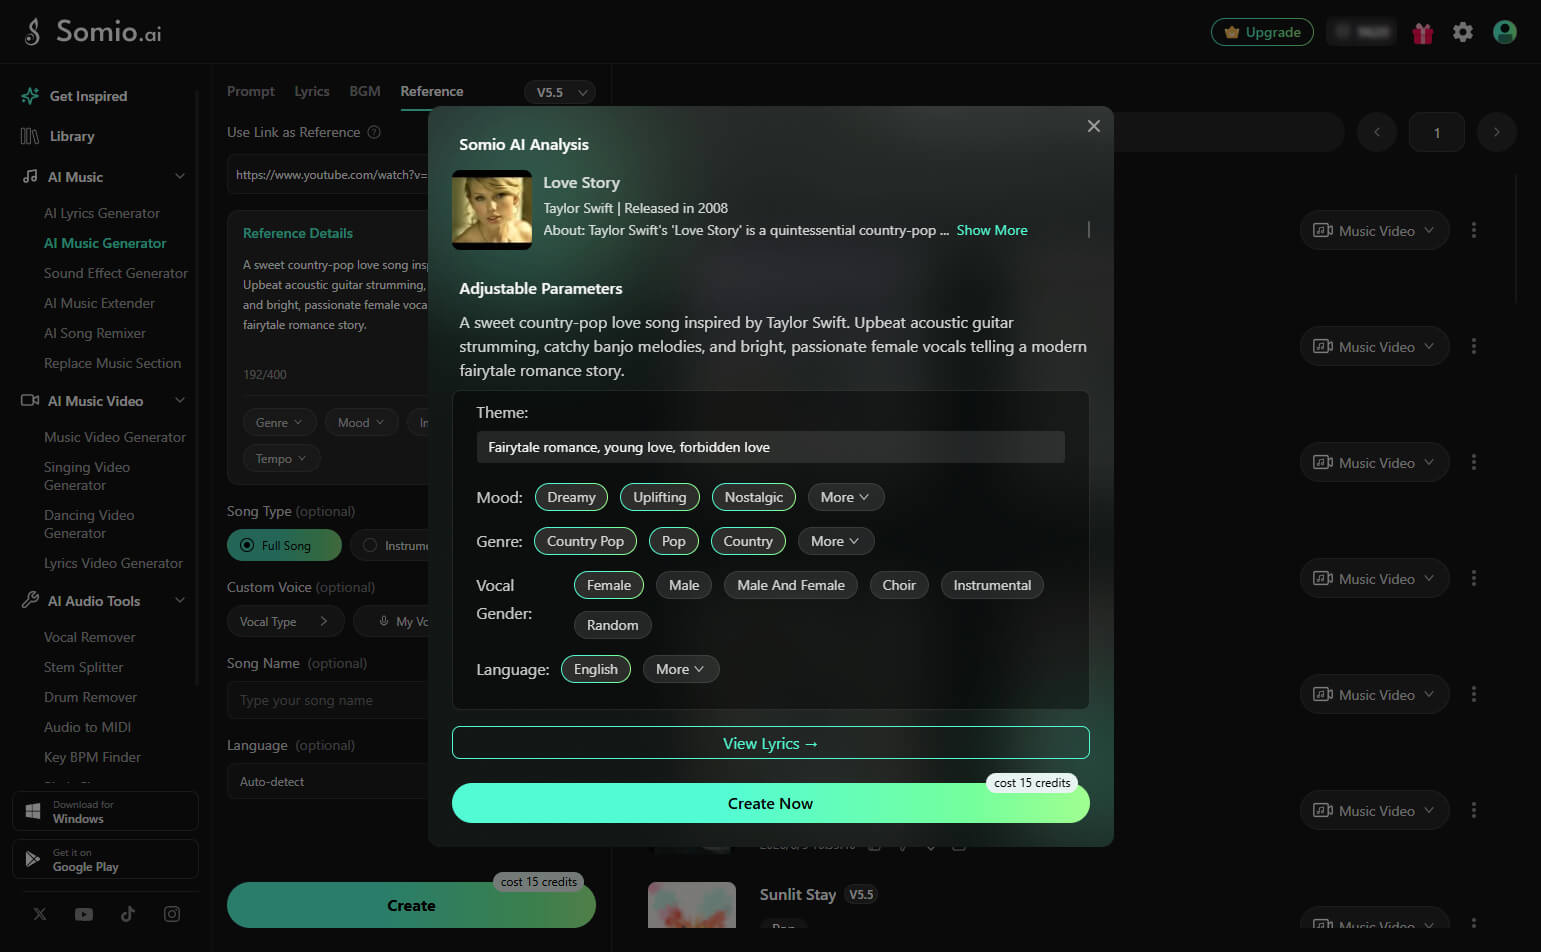Click the Theme text input field

point(770,447)
